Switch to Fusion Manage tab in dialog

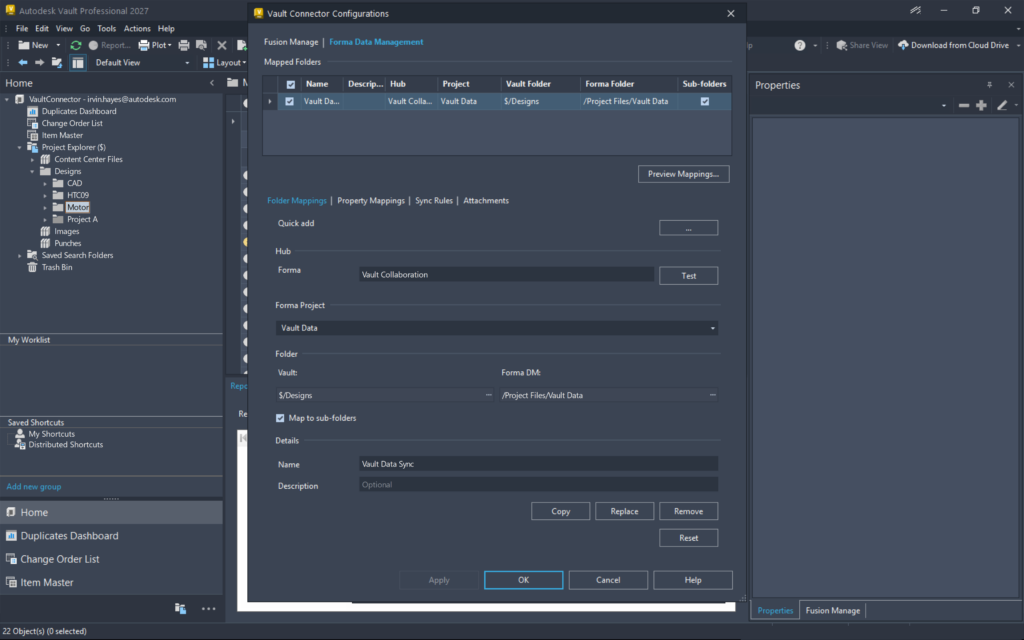(291, 42)
